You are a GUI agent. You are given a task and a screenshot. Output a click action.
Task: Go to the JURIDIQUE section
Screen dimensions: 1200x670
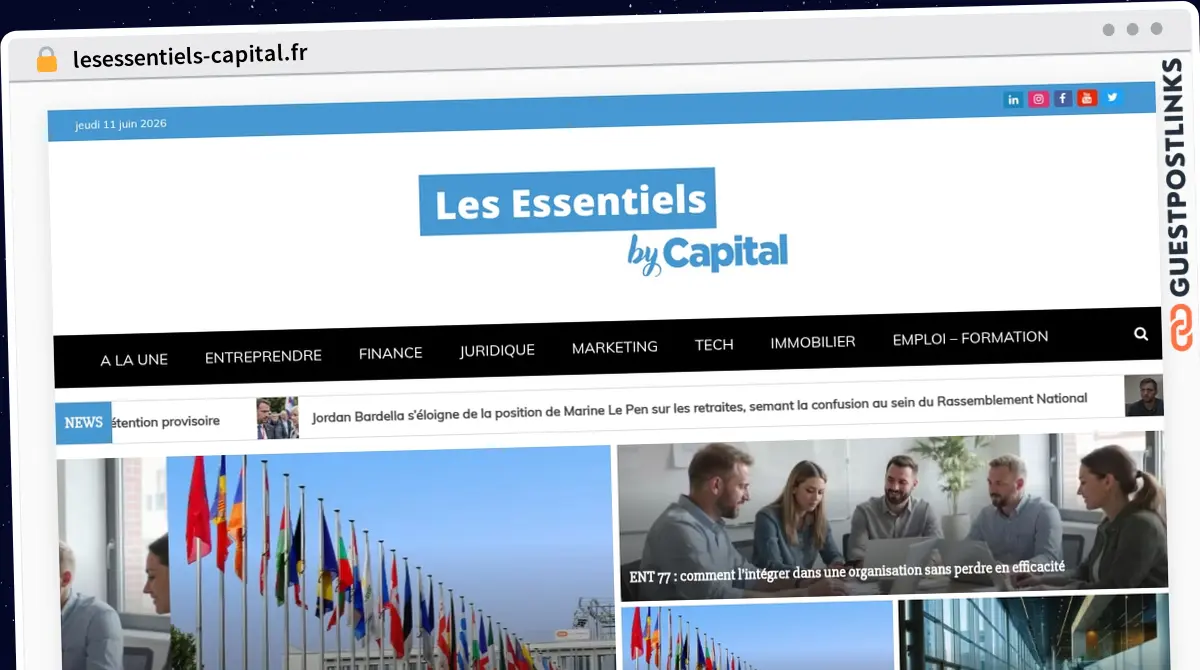click(497, 350)
